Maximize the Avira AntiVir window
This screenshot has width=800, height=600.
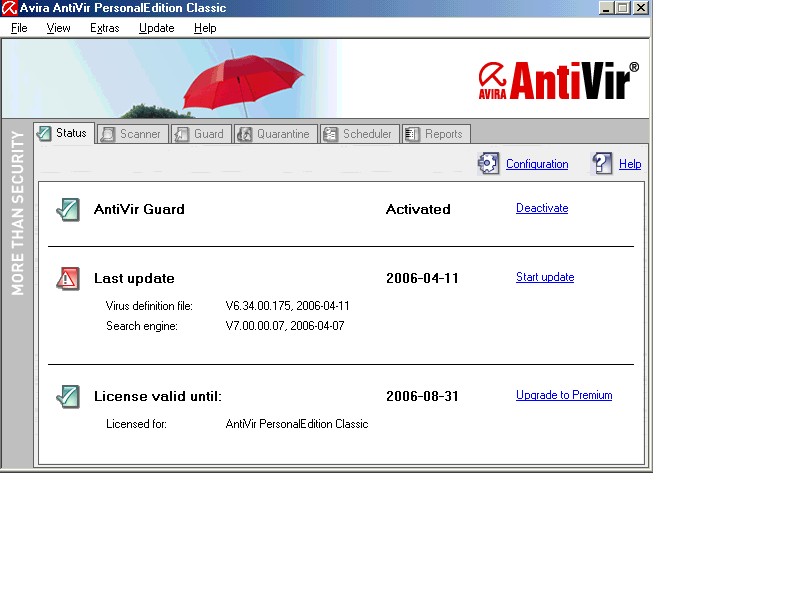click(x=623, y=8)
